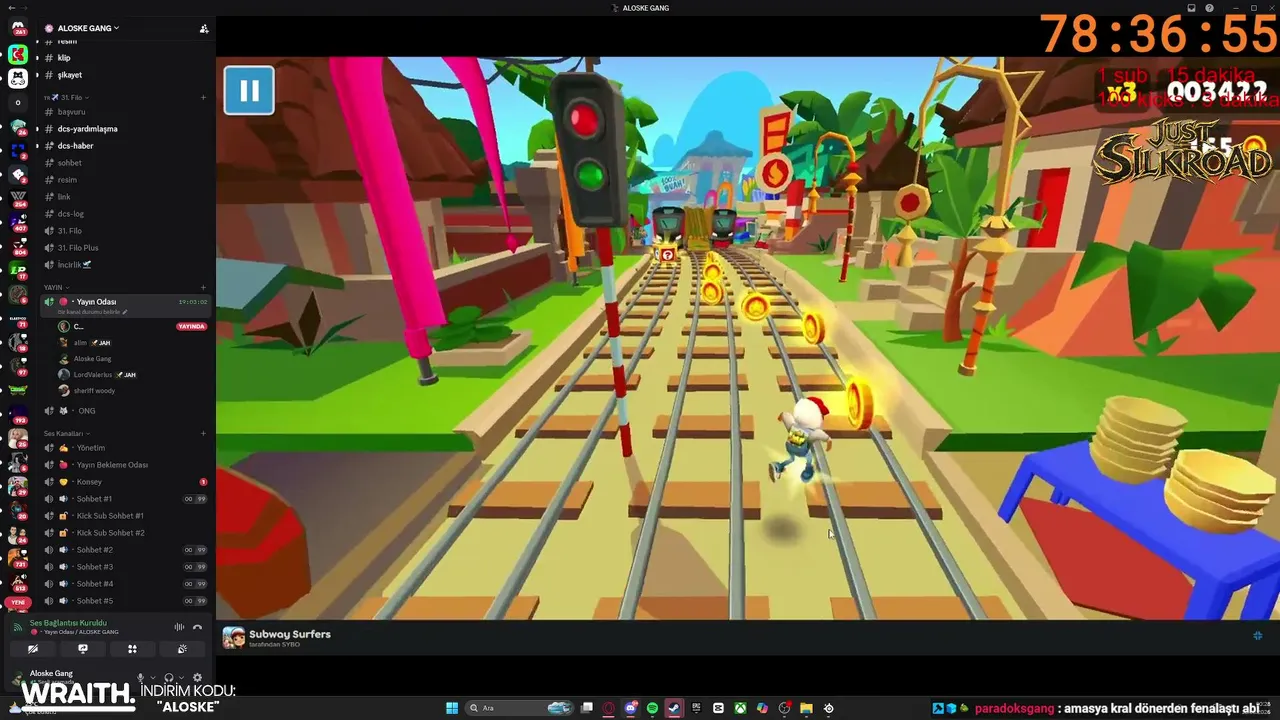This screenshot has width=1280, height=720.
Task: Open input device options arrow next to microphone
Action: coord(152,678)
